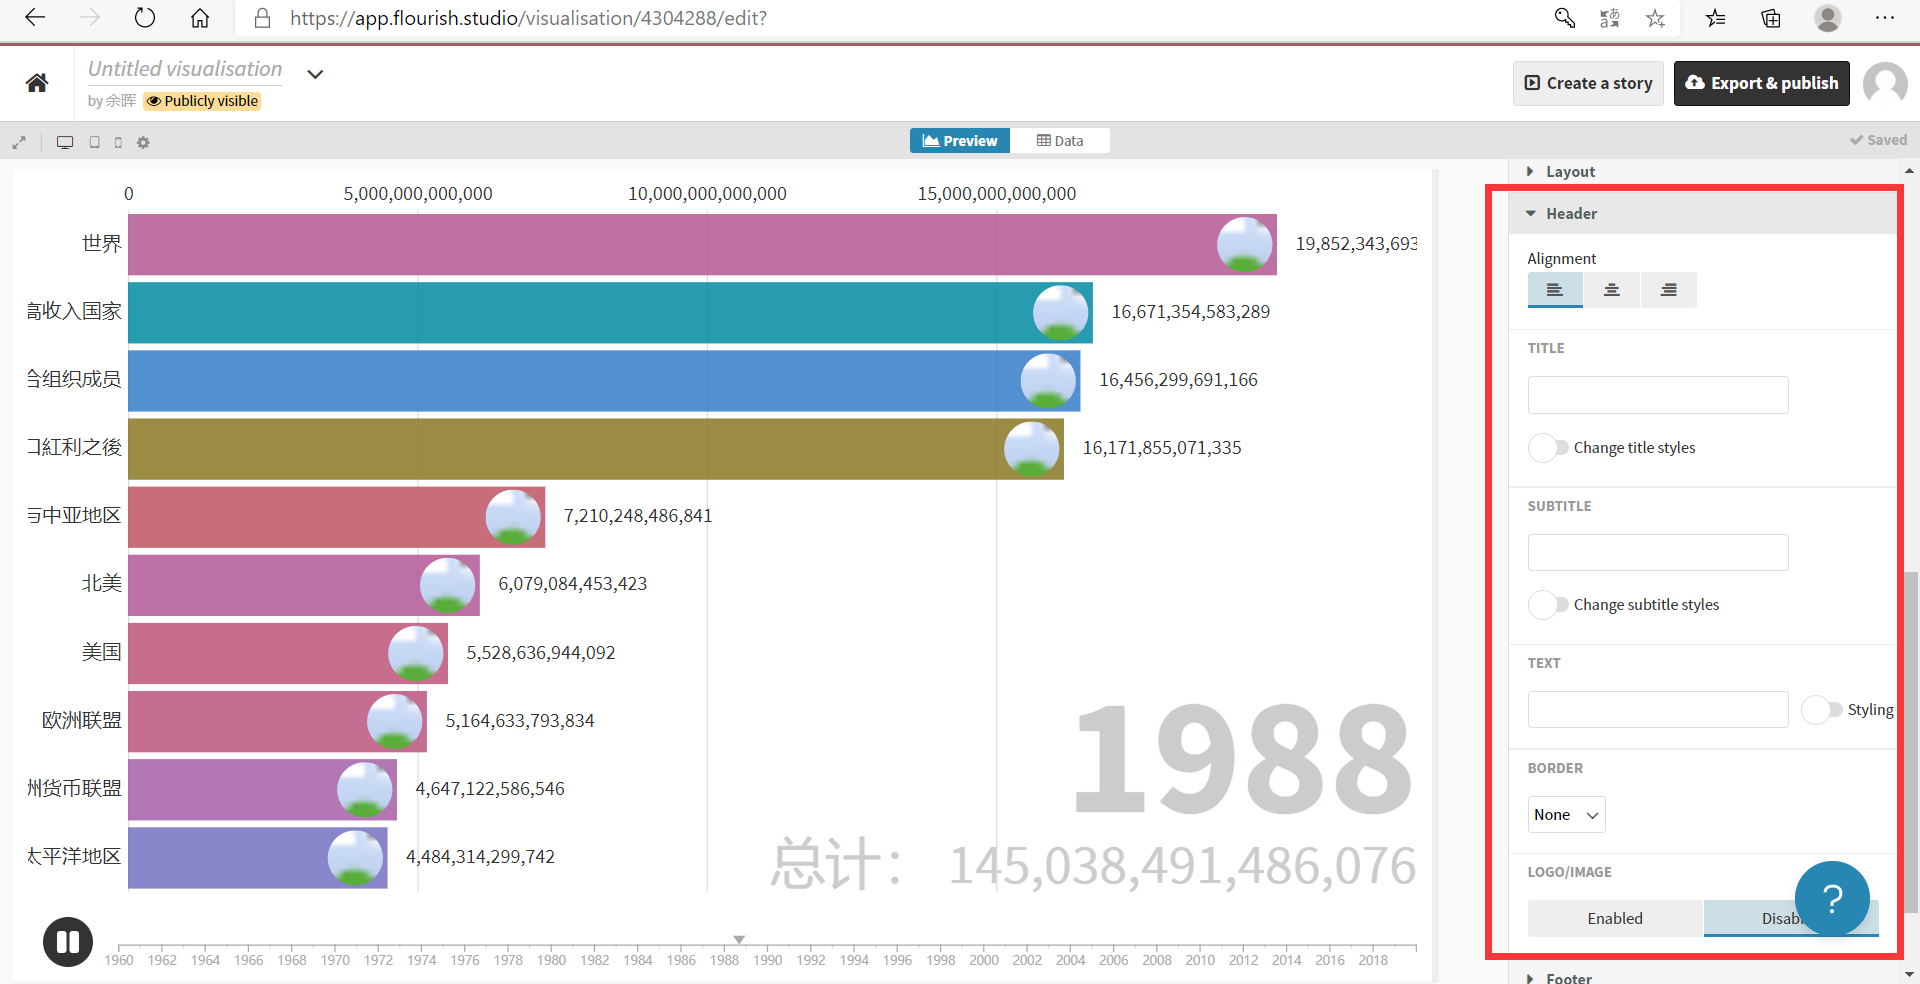Open the user account avatar in Flourish

pyautogui.click(x=1885, y=84)
